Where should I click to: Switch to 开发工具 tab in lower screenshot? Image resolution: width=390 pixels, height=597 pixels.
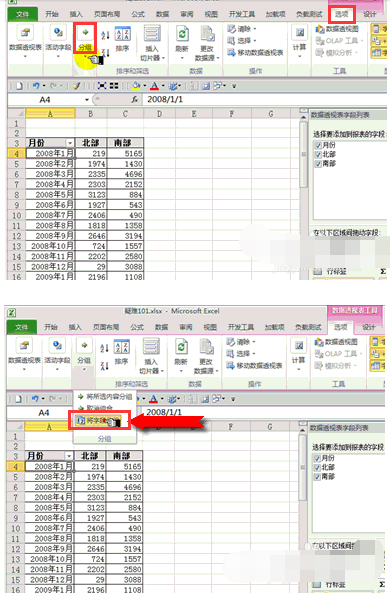click(x=241, y=327)
